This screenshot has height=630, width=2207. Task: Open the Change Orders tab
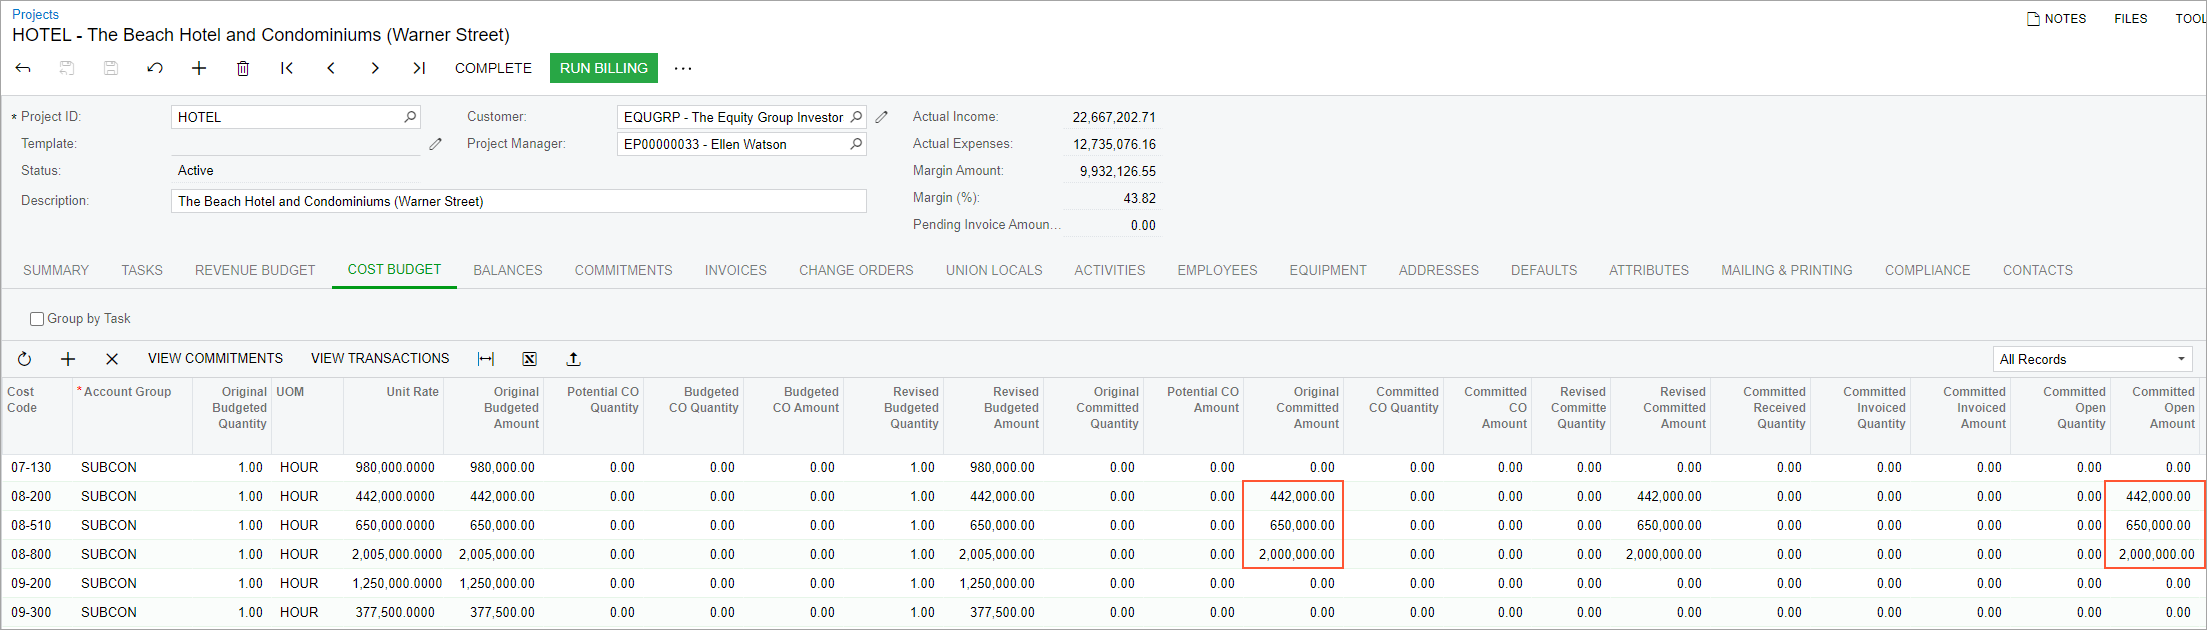pos(856,270)
